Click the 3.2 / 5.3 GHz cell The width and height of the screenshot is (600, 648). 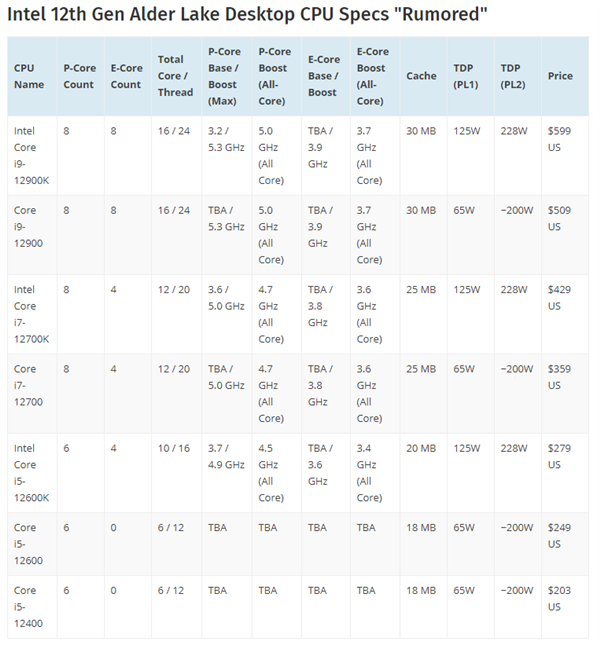(226, 138)
